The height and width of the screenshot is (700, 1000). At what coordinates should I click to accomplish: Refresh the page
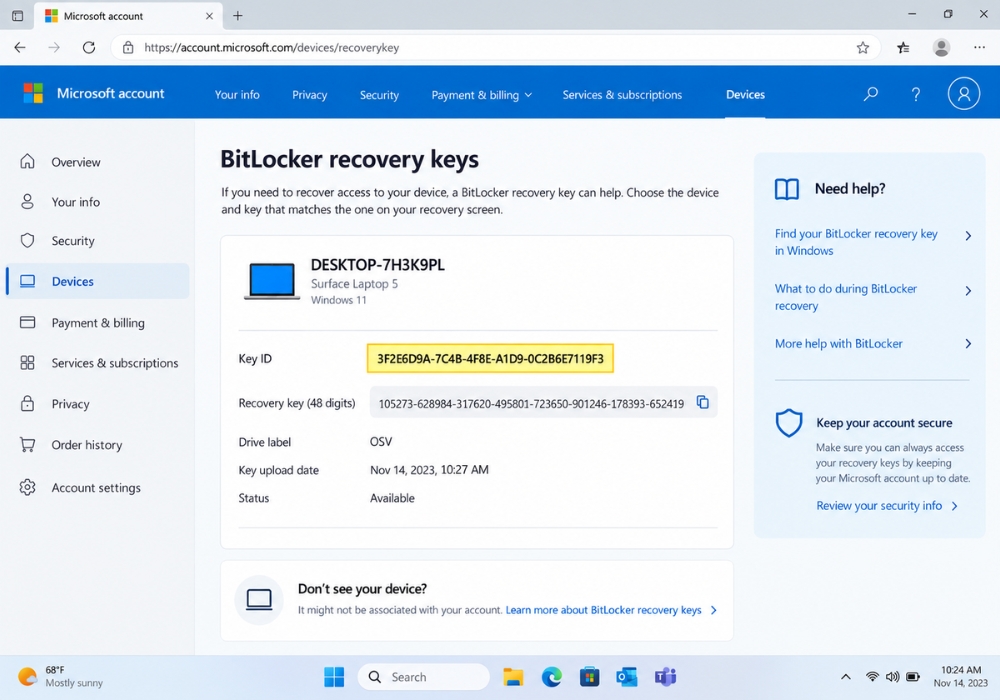(x=89, y=47)
